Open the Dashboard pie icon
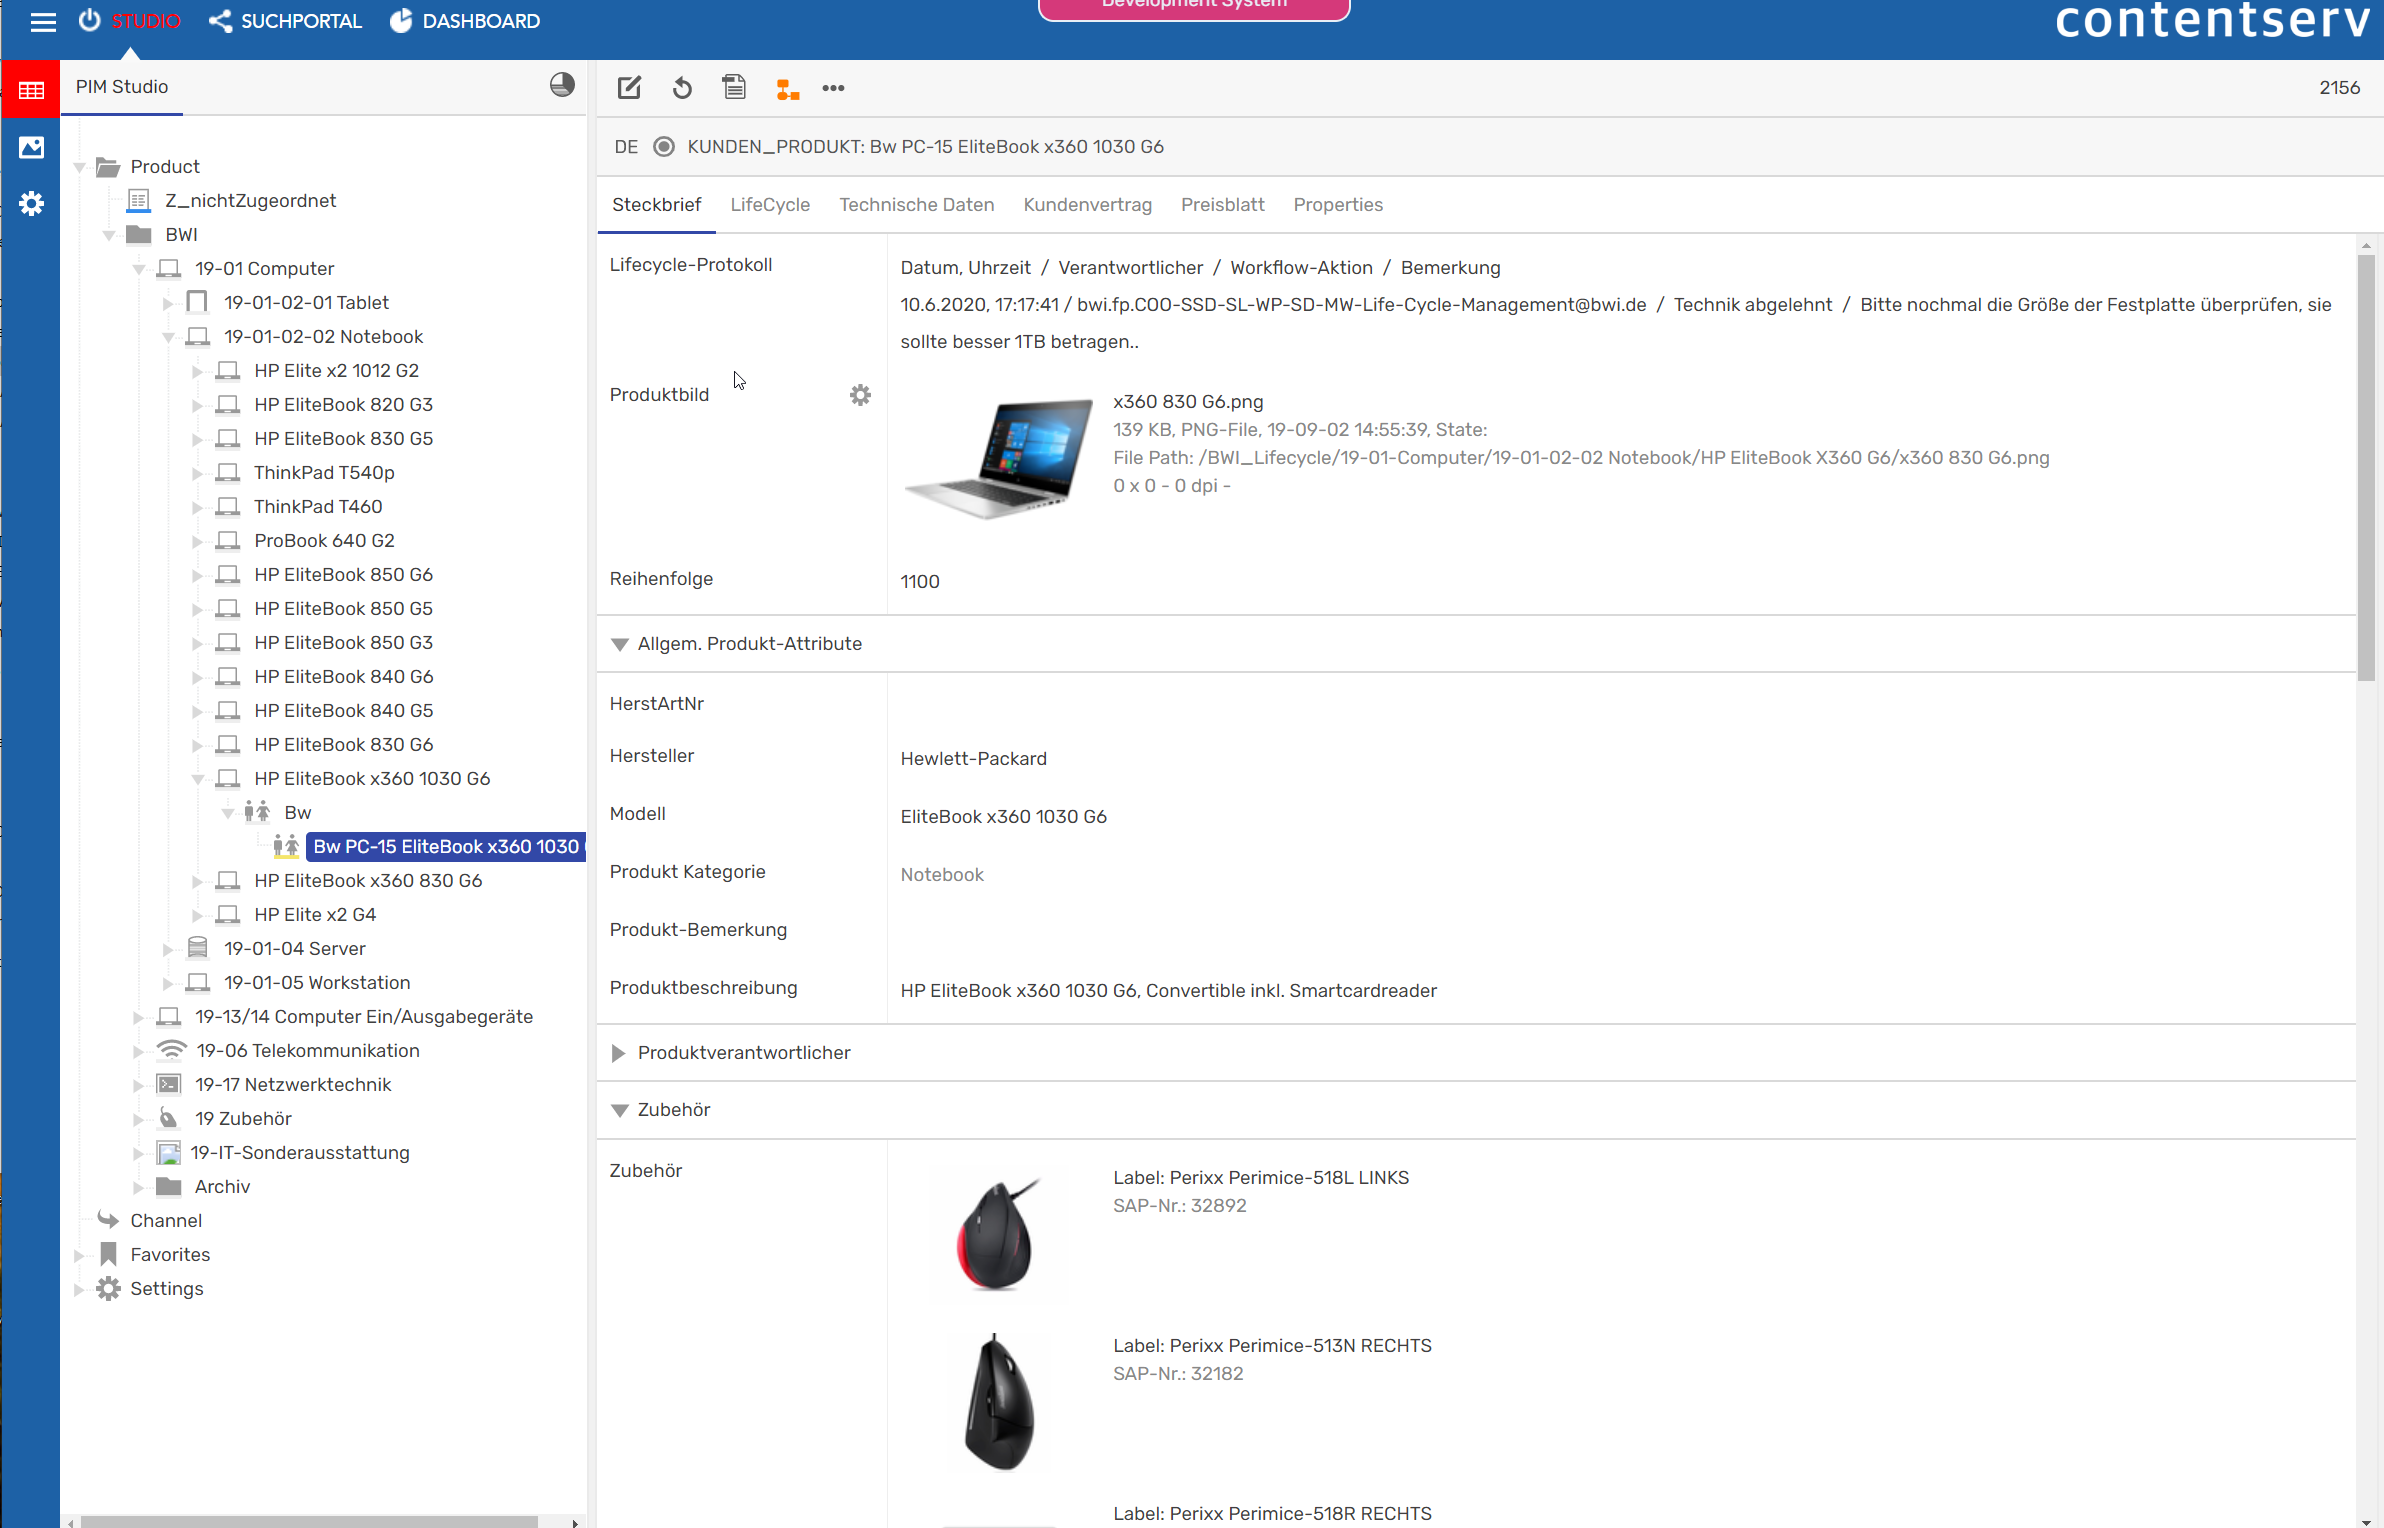Screen dimensions: 2384x1528 click(x=401, y=21)
